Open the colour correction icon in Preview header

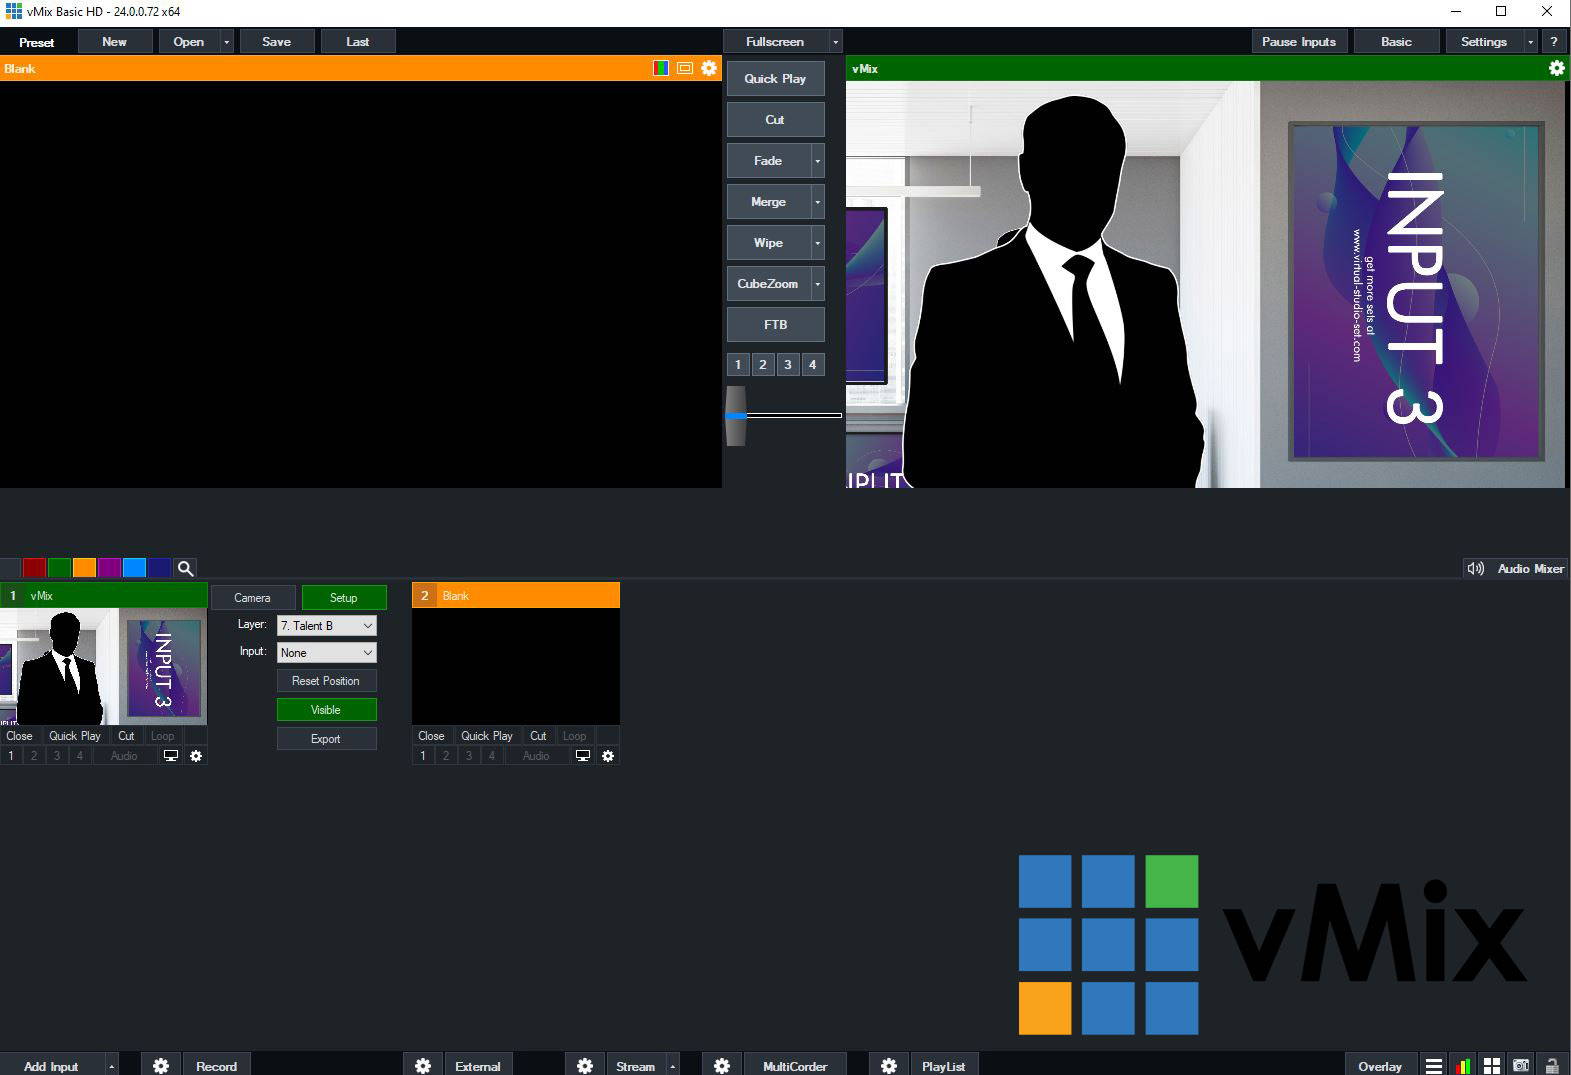(x=661, y=68)
